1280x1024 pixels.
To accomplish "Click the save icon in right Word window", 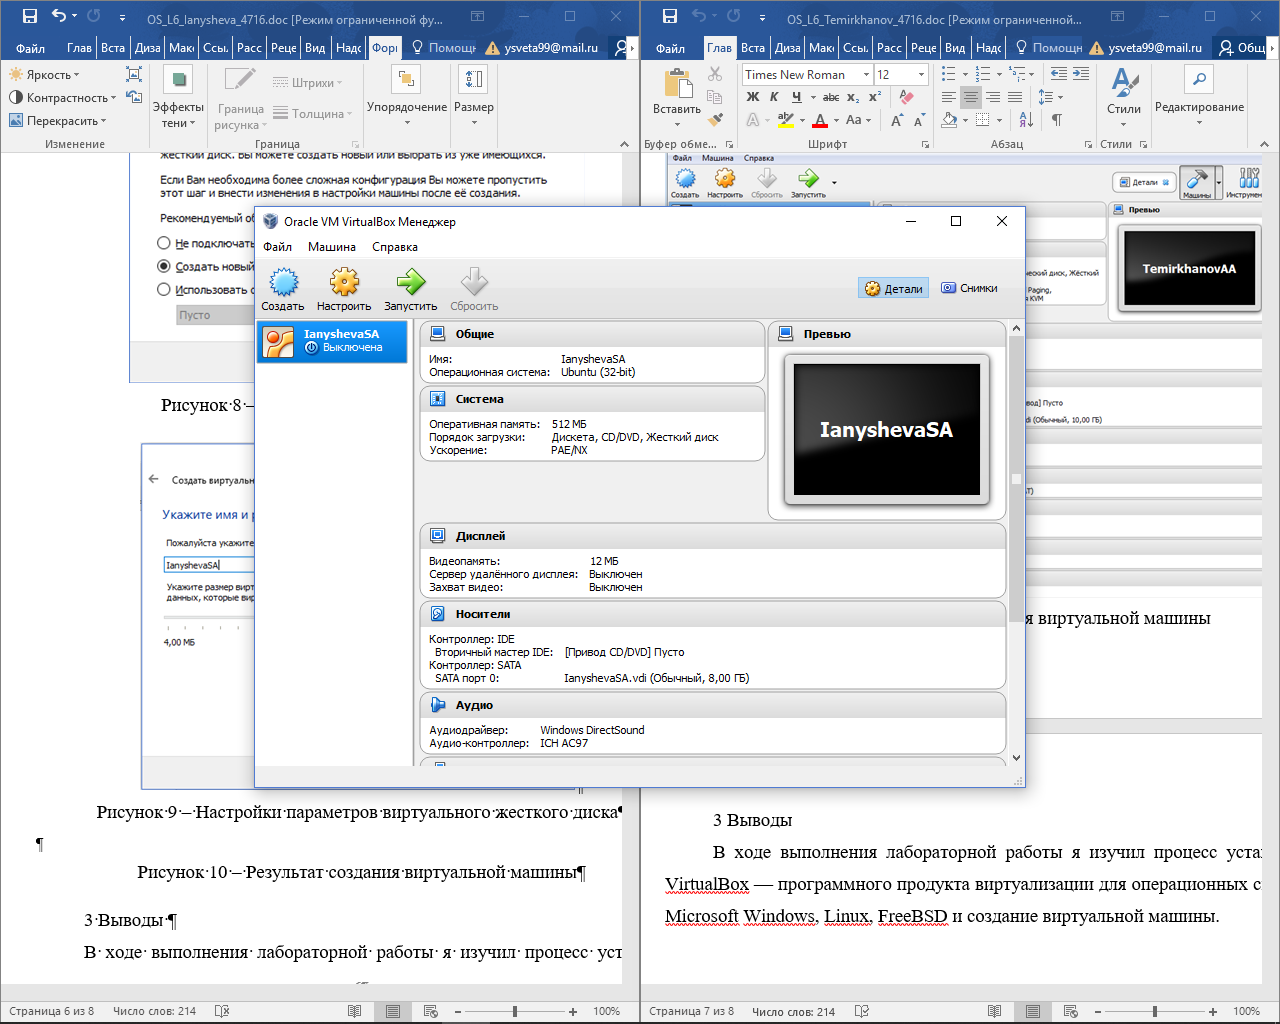I will [669, 16].
